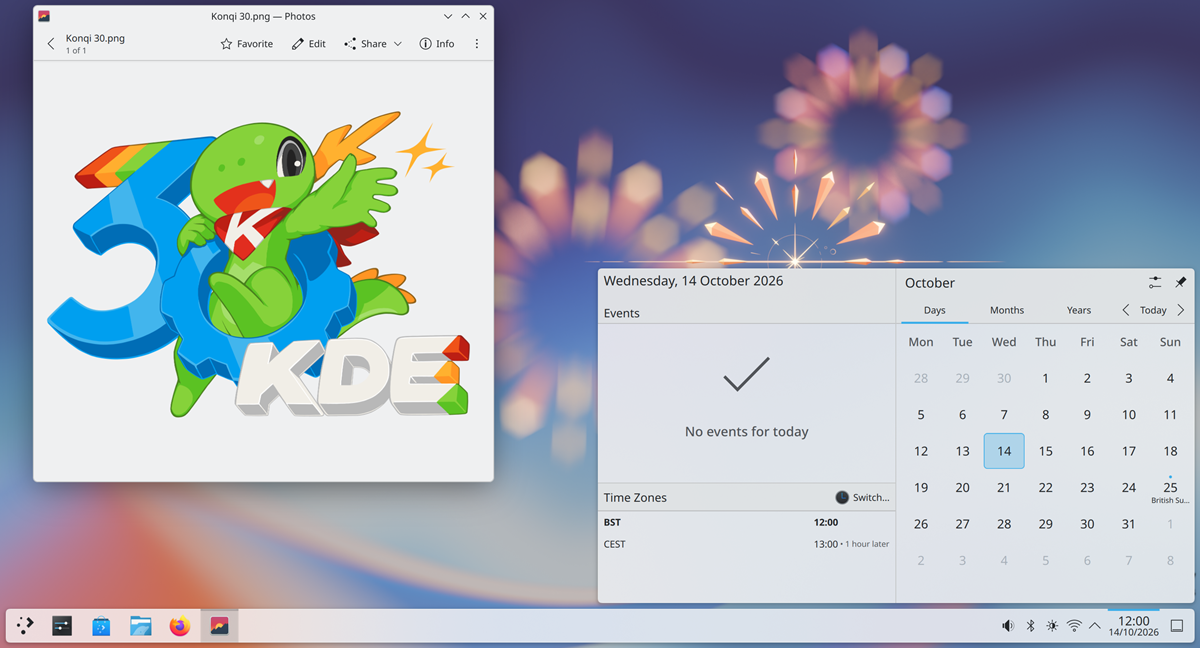Launch Firefox from the taskbar
Image resolution: width=1200 pixels, height=648 pixels.
pos(179,626)
